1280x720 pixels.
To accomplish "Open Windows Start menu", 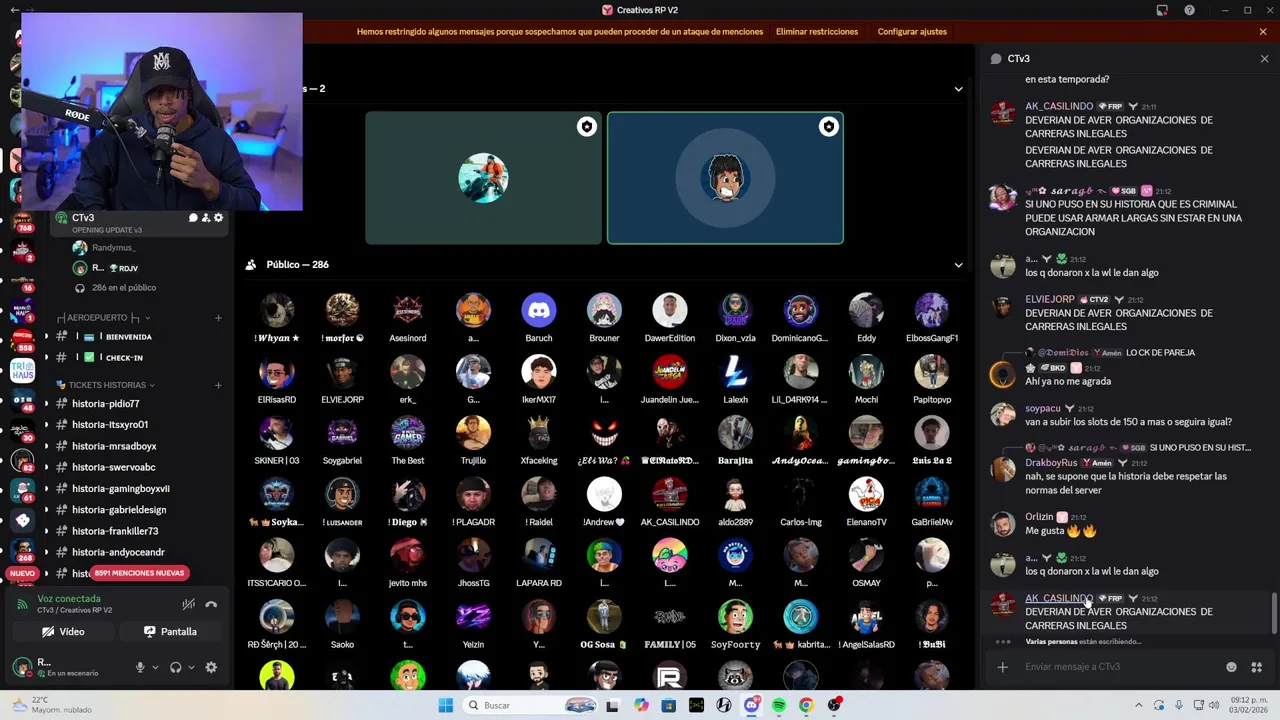I will coord(446,705).
